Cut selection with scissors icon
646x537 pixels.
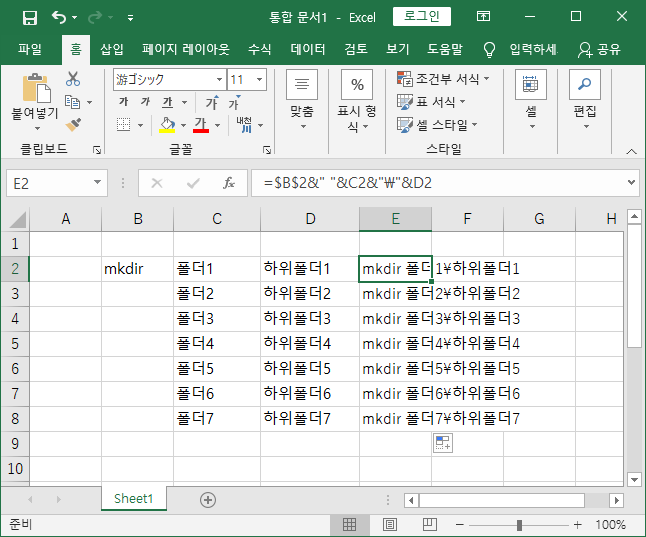[73, 79]
